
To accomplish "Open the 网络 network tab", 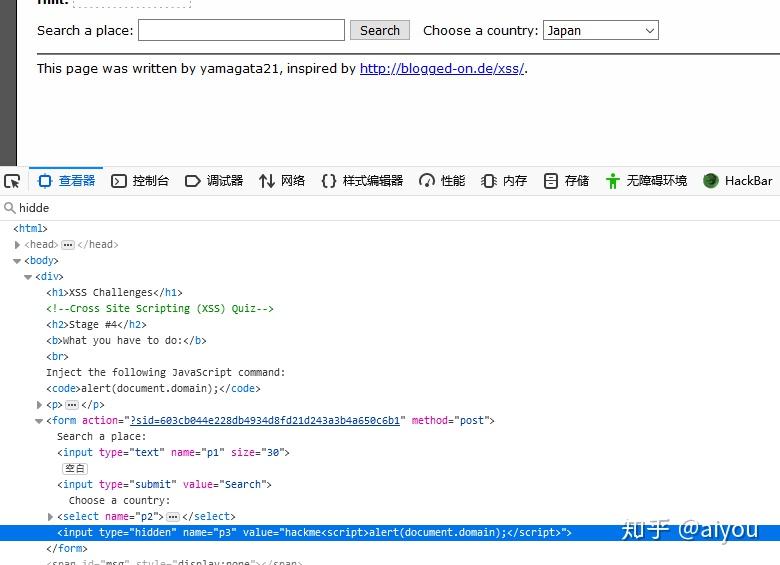I will (x=282, y=181).
